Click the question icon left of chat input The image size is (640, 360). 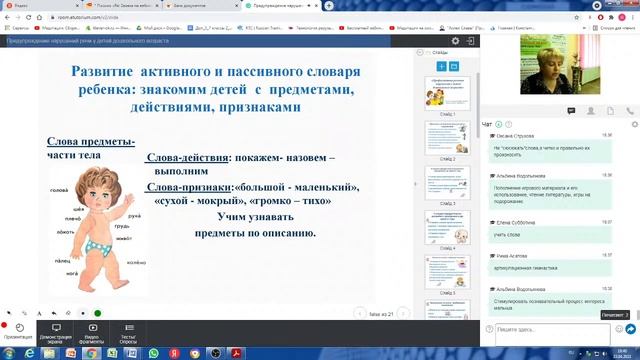coord(489,329)
